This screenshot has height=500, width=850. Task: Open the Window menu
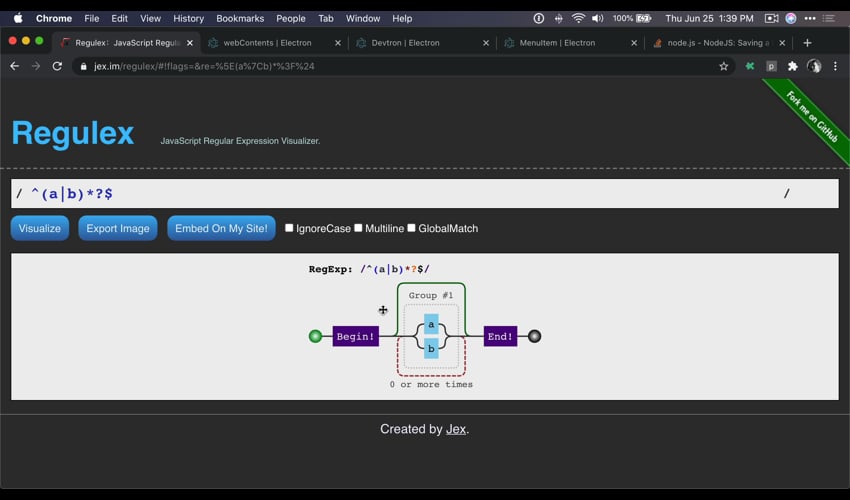click(363, 18)
